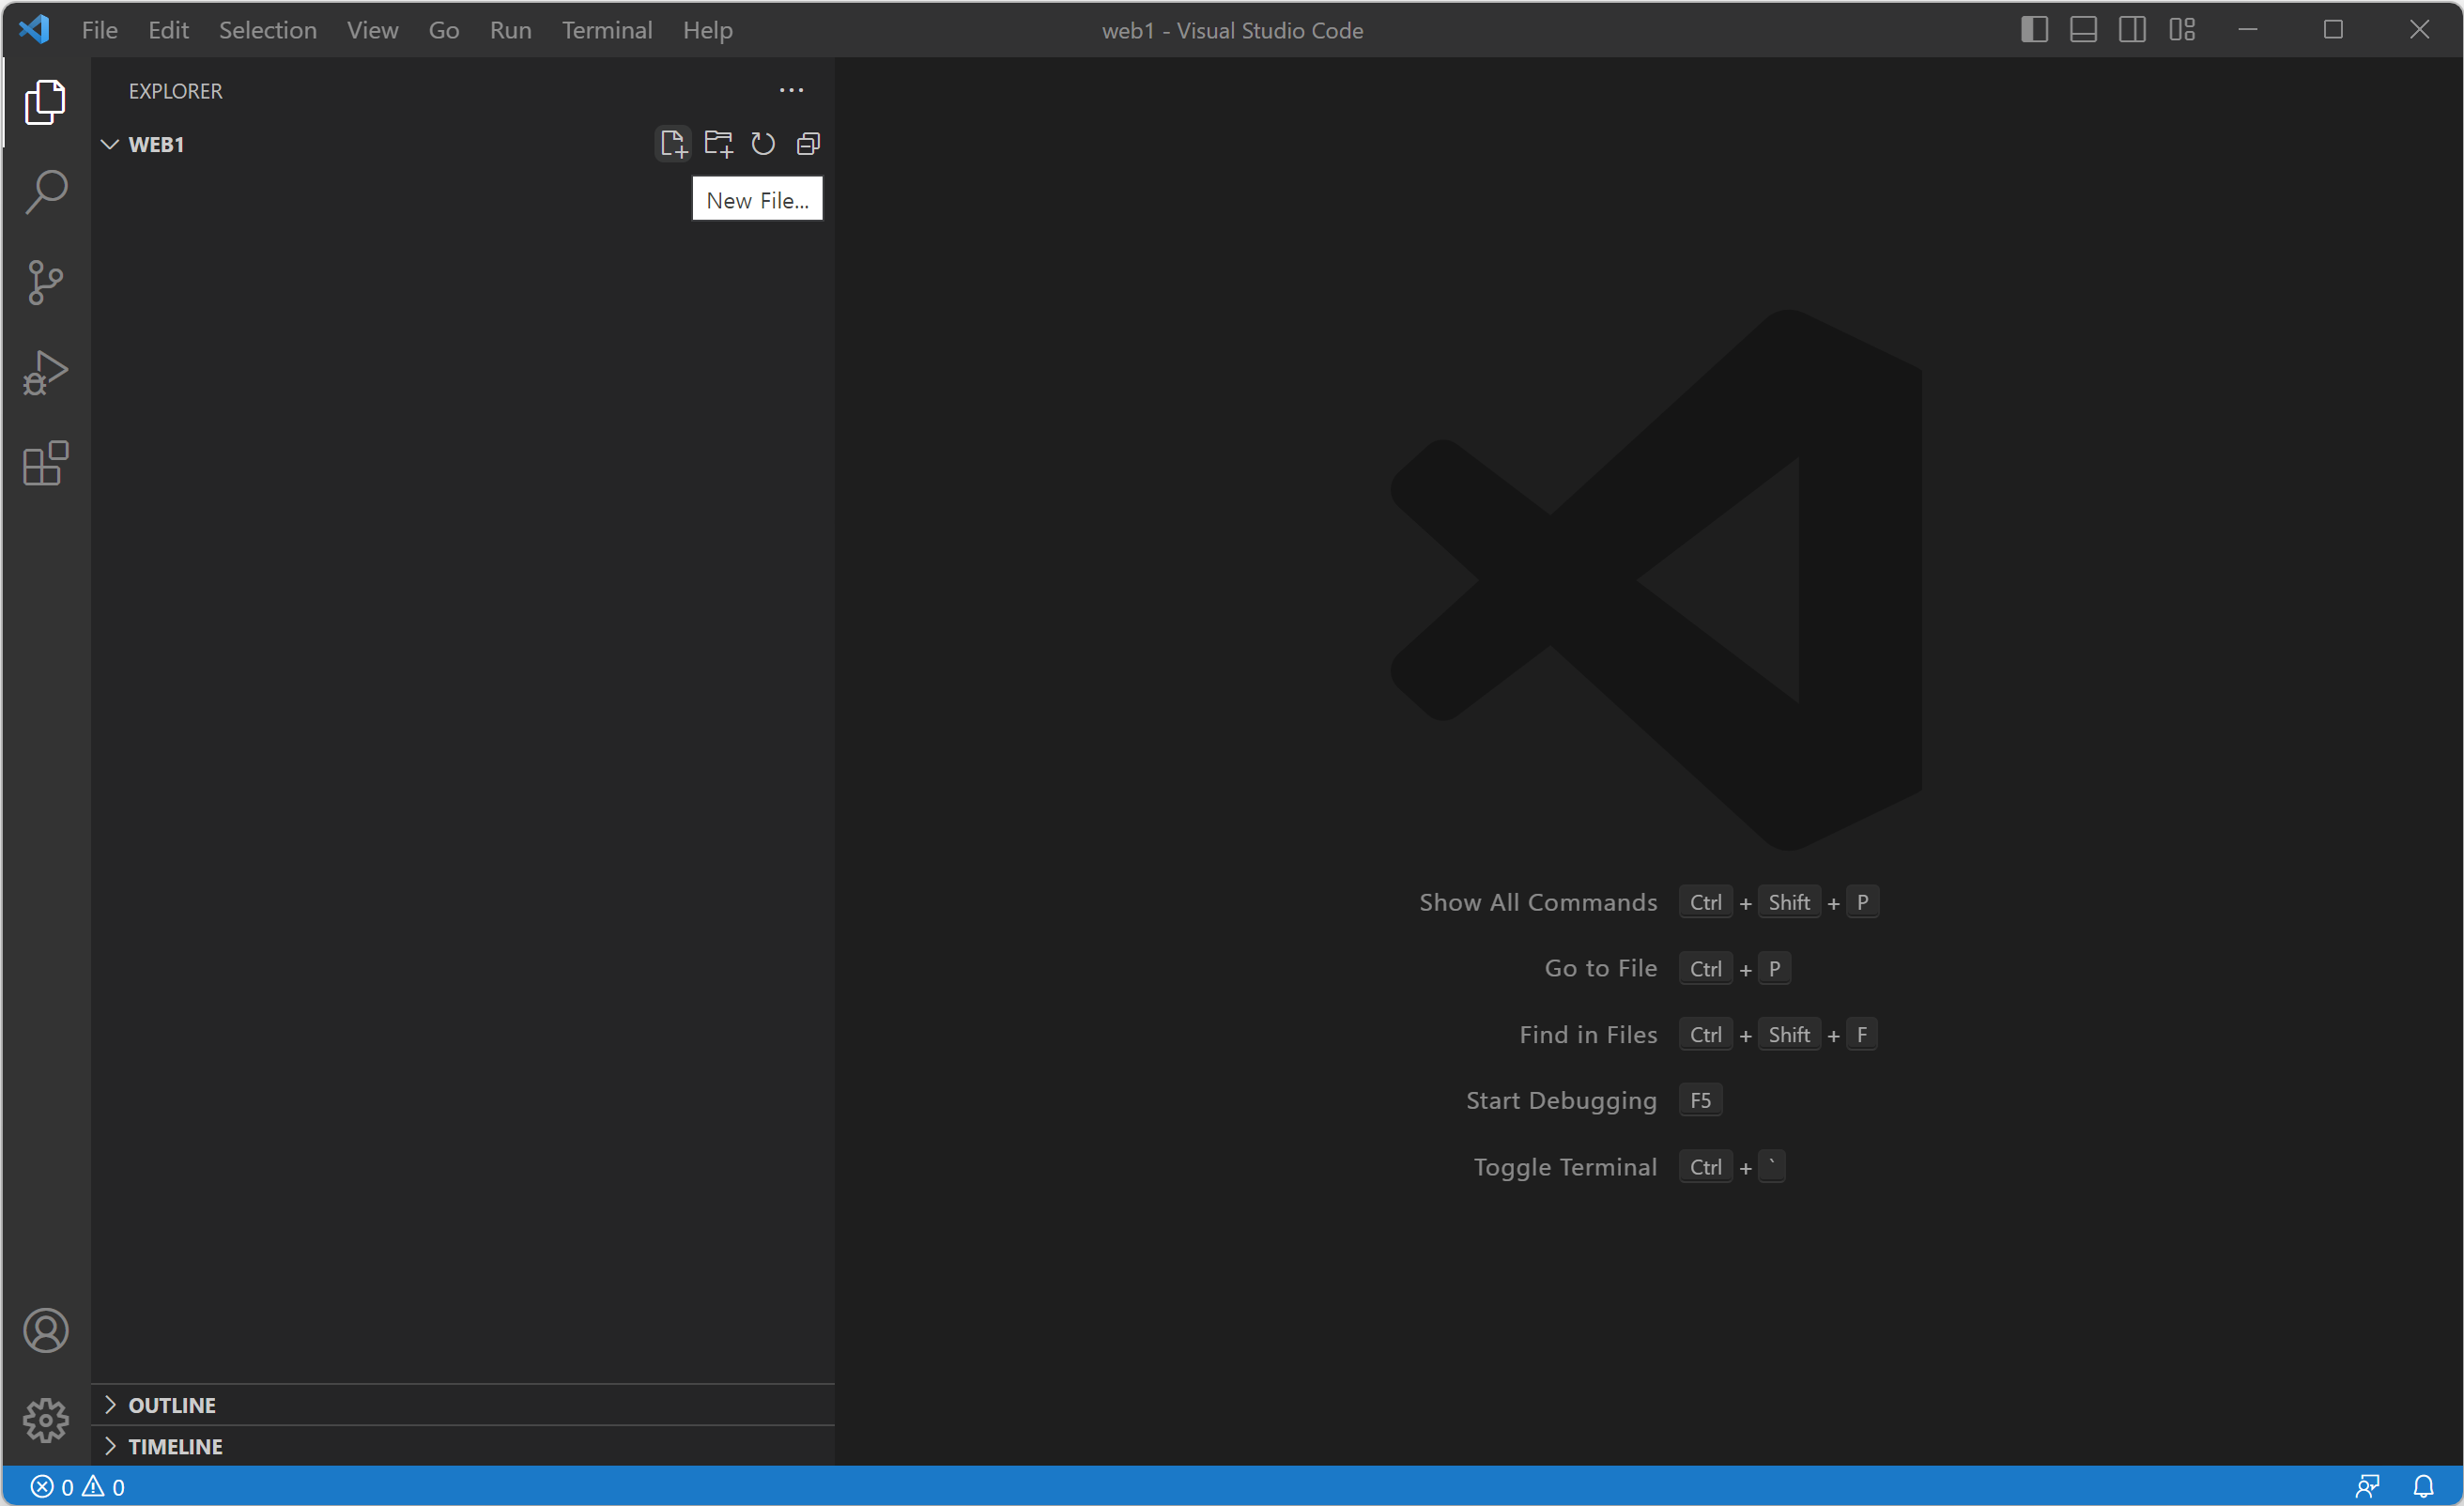Open Explorer views and more actions ellipsis
The image size is (2464, 1506).
(791, 90)
